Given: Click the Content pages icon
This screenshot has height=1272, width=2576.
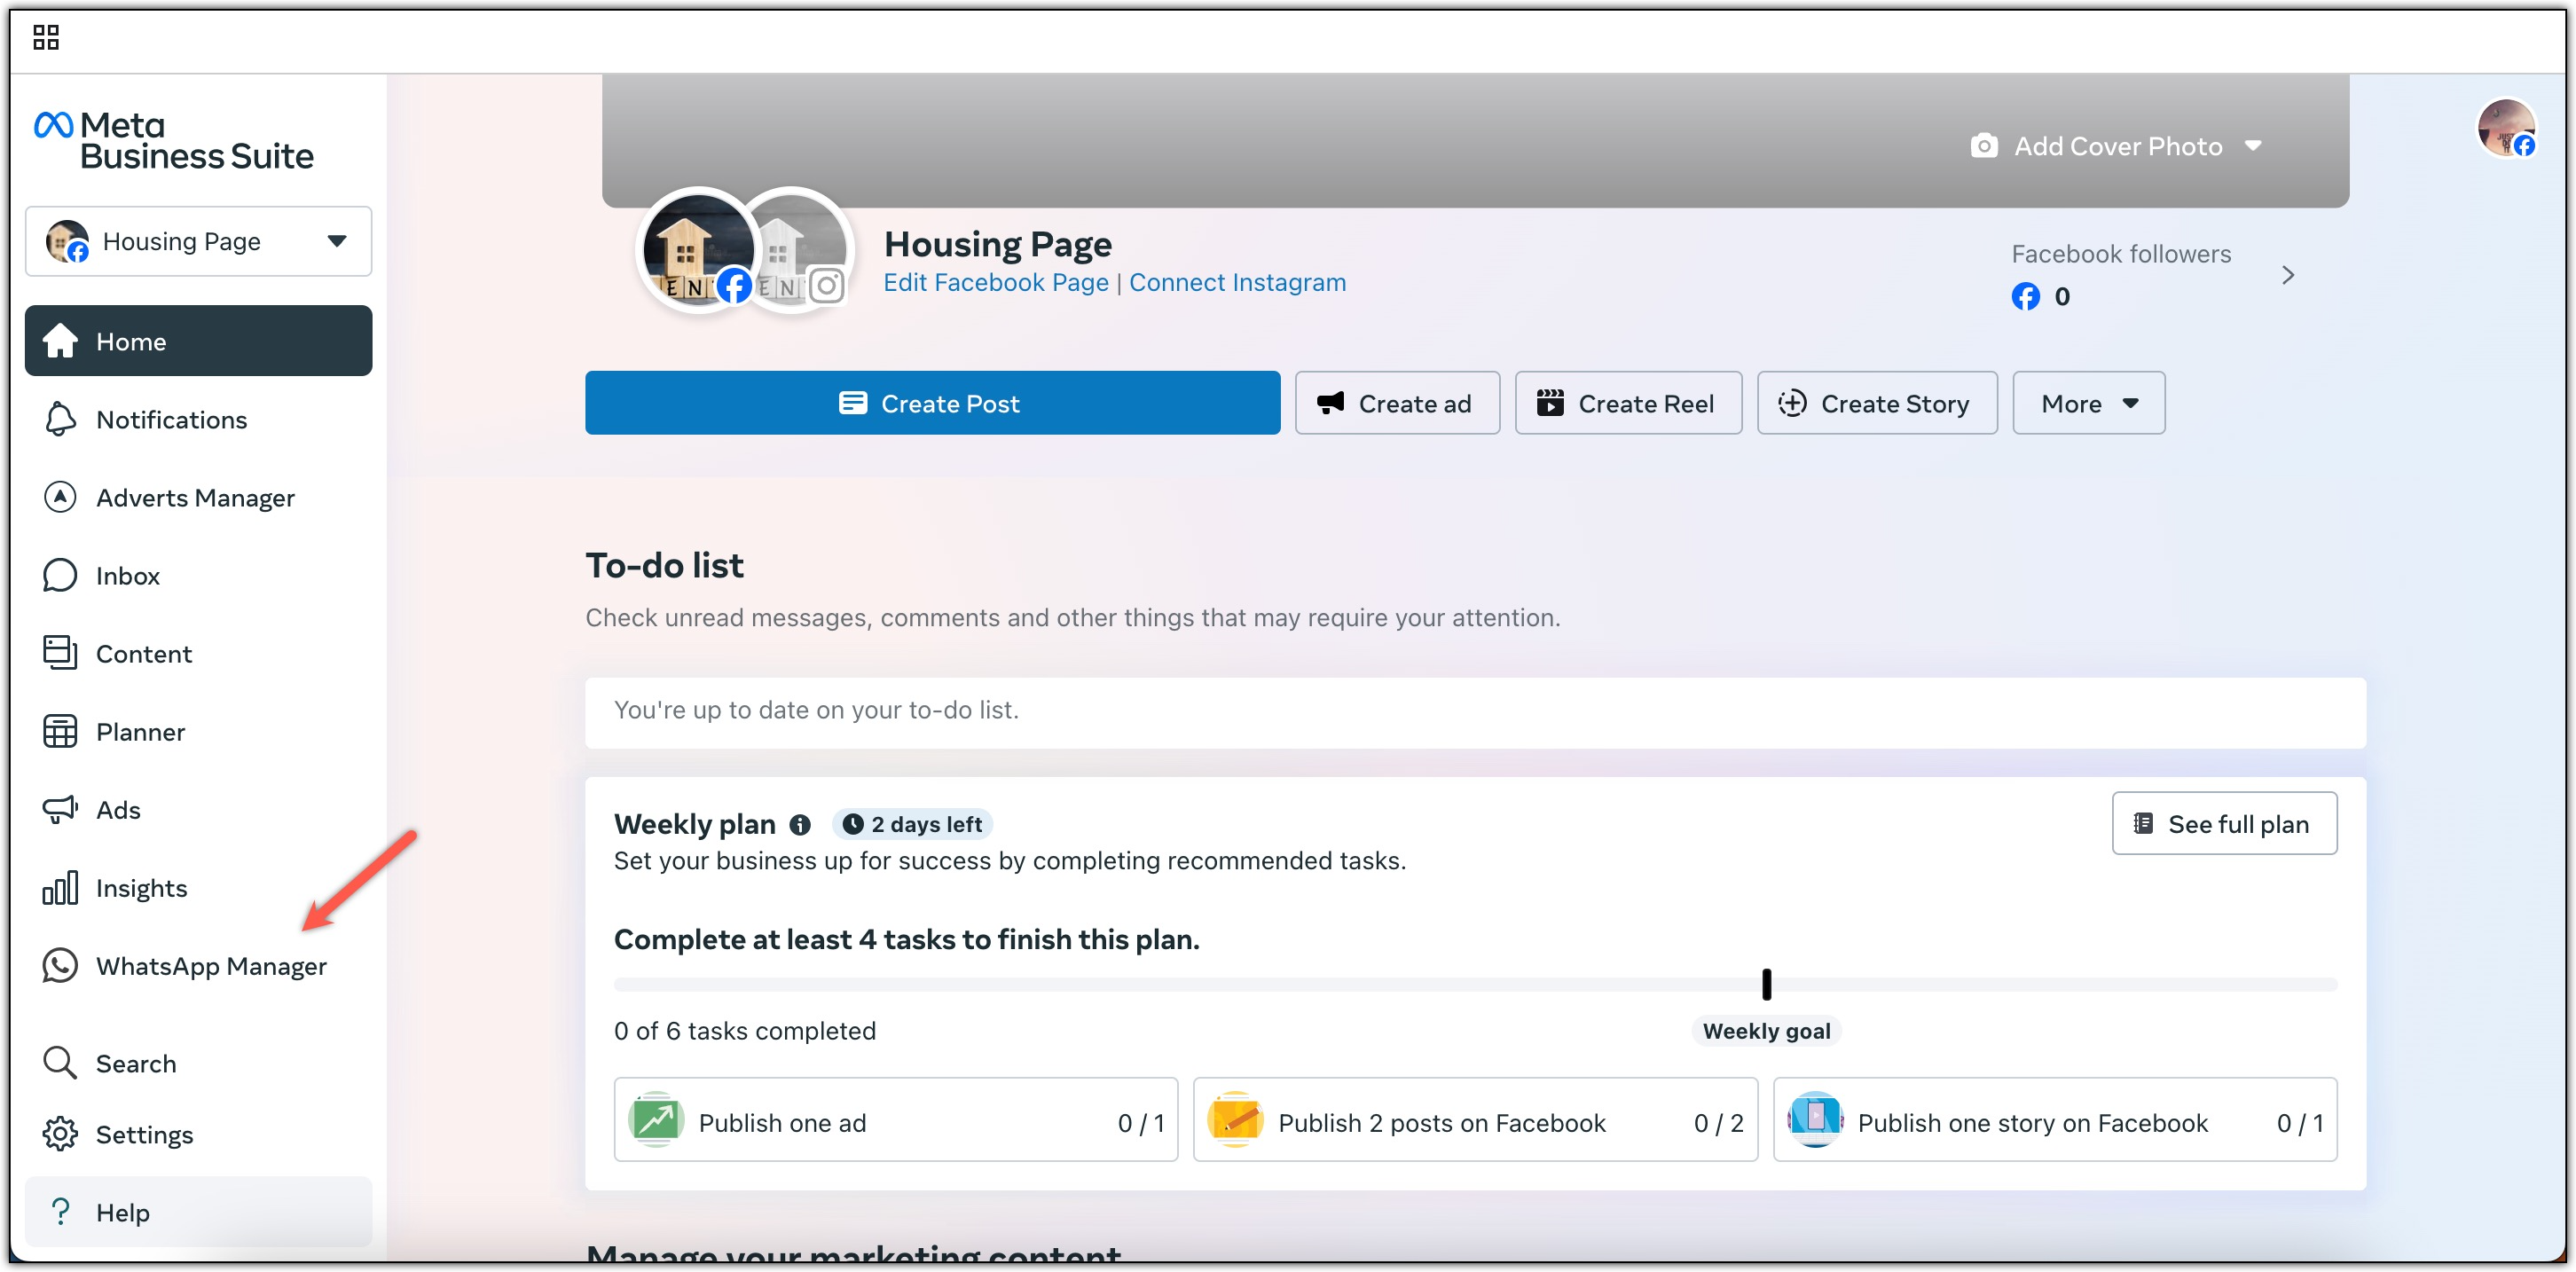Looking at the screenshot, I should [60, 653].
